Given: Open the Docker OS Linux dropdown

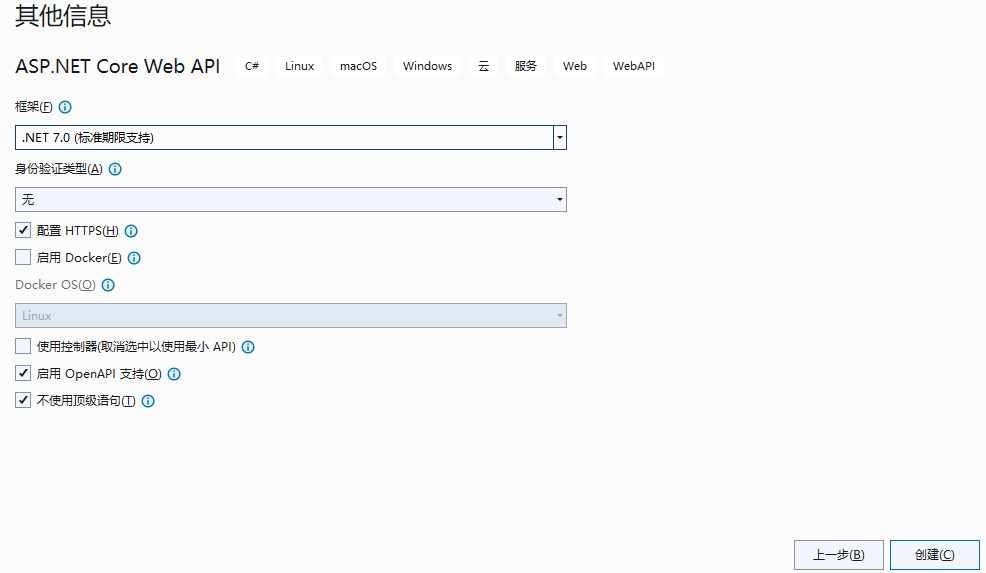Looking at the screenshot, I should pyautogui.click(x=290, y=315).
